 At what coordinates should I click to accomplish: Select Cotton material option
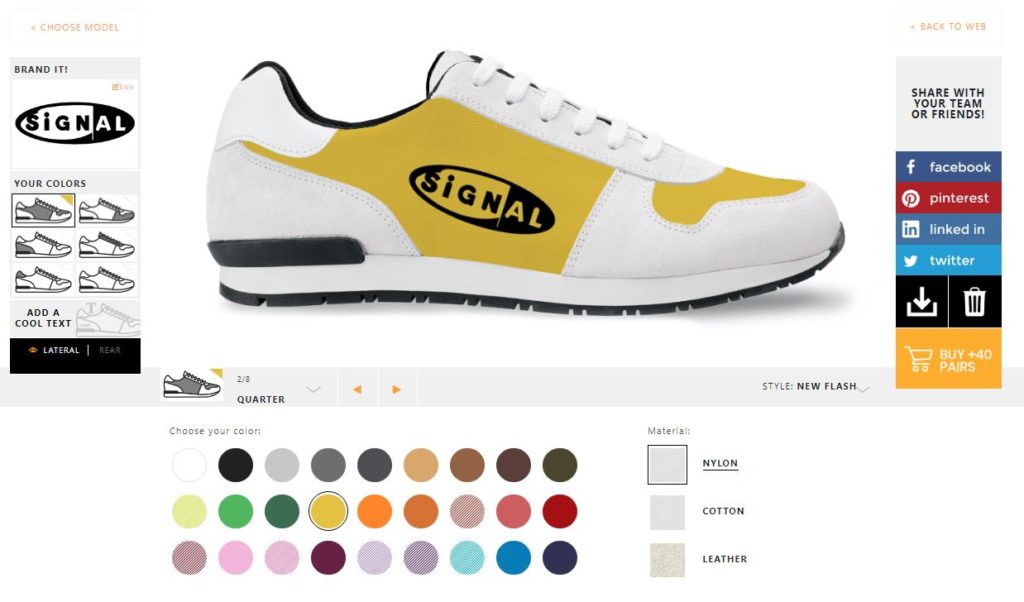tap(697, 511)
